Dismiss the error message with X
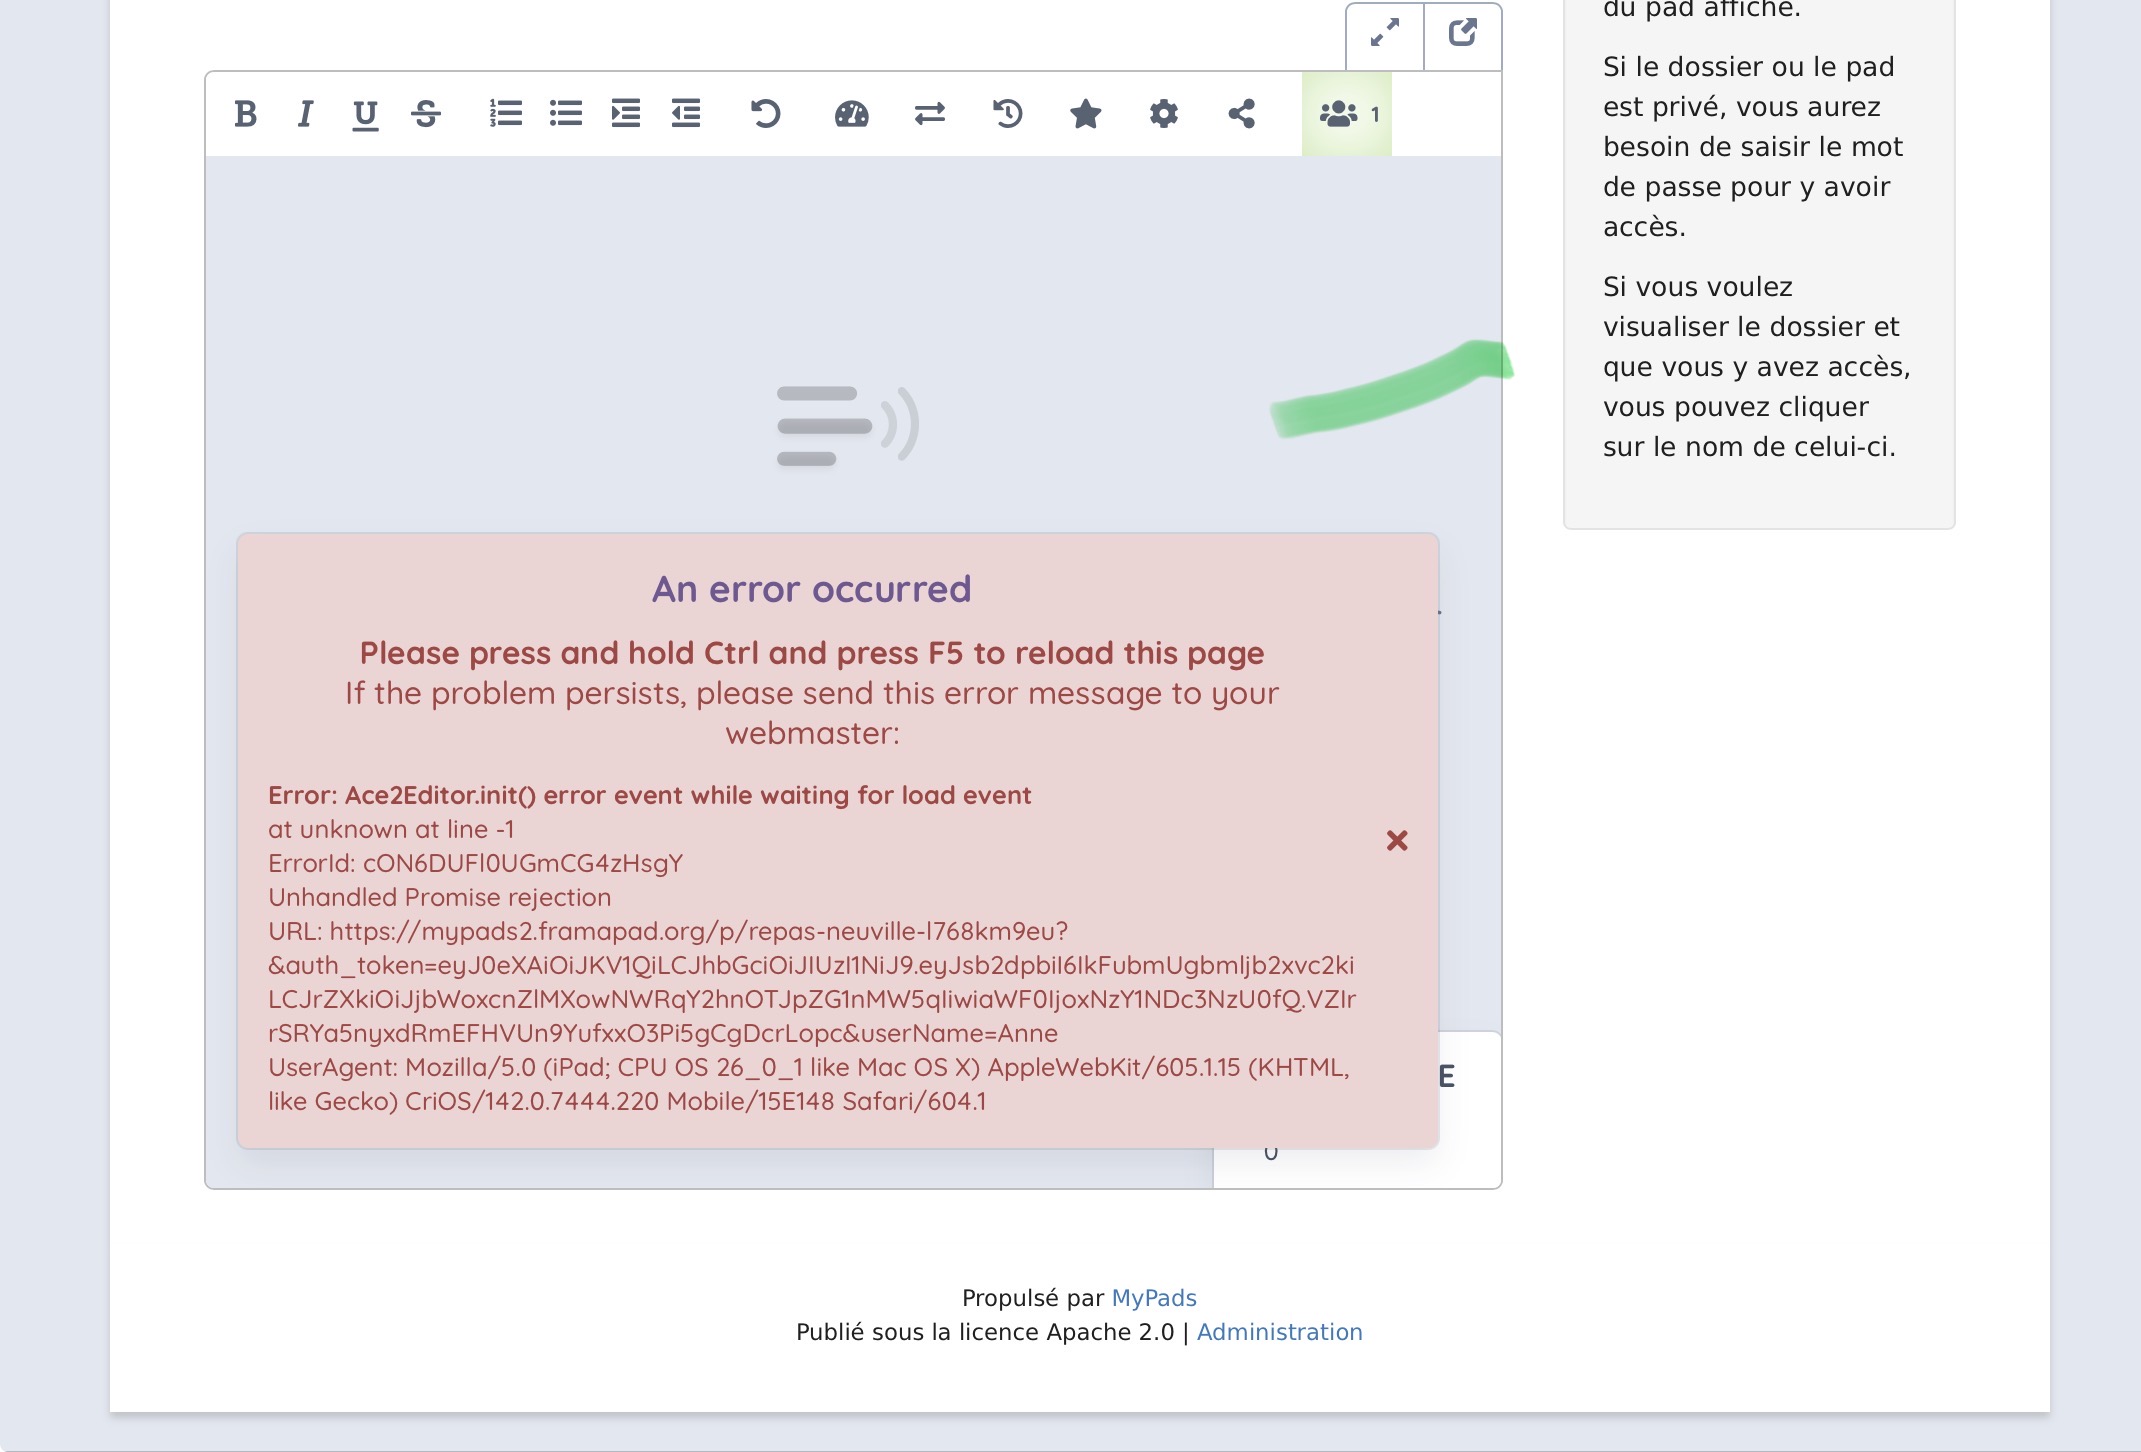This screenshot has width=2141, height=1452. click(1397, 841)
